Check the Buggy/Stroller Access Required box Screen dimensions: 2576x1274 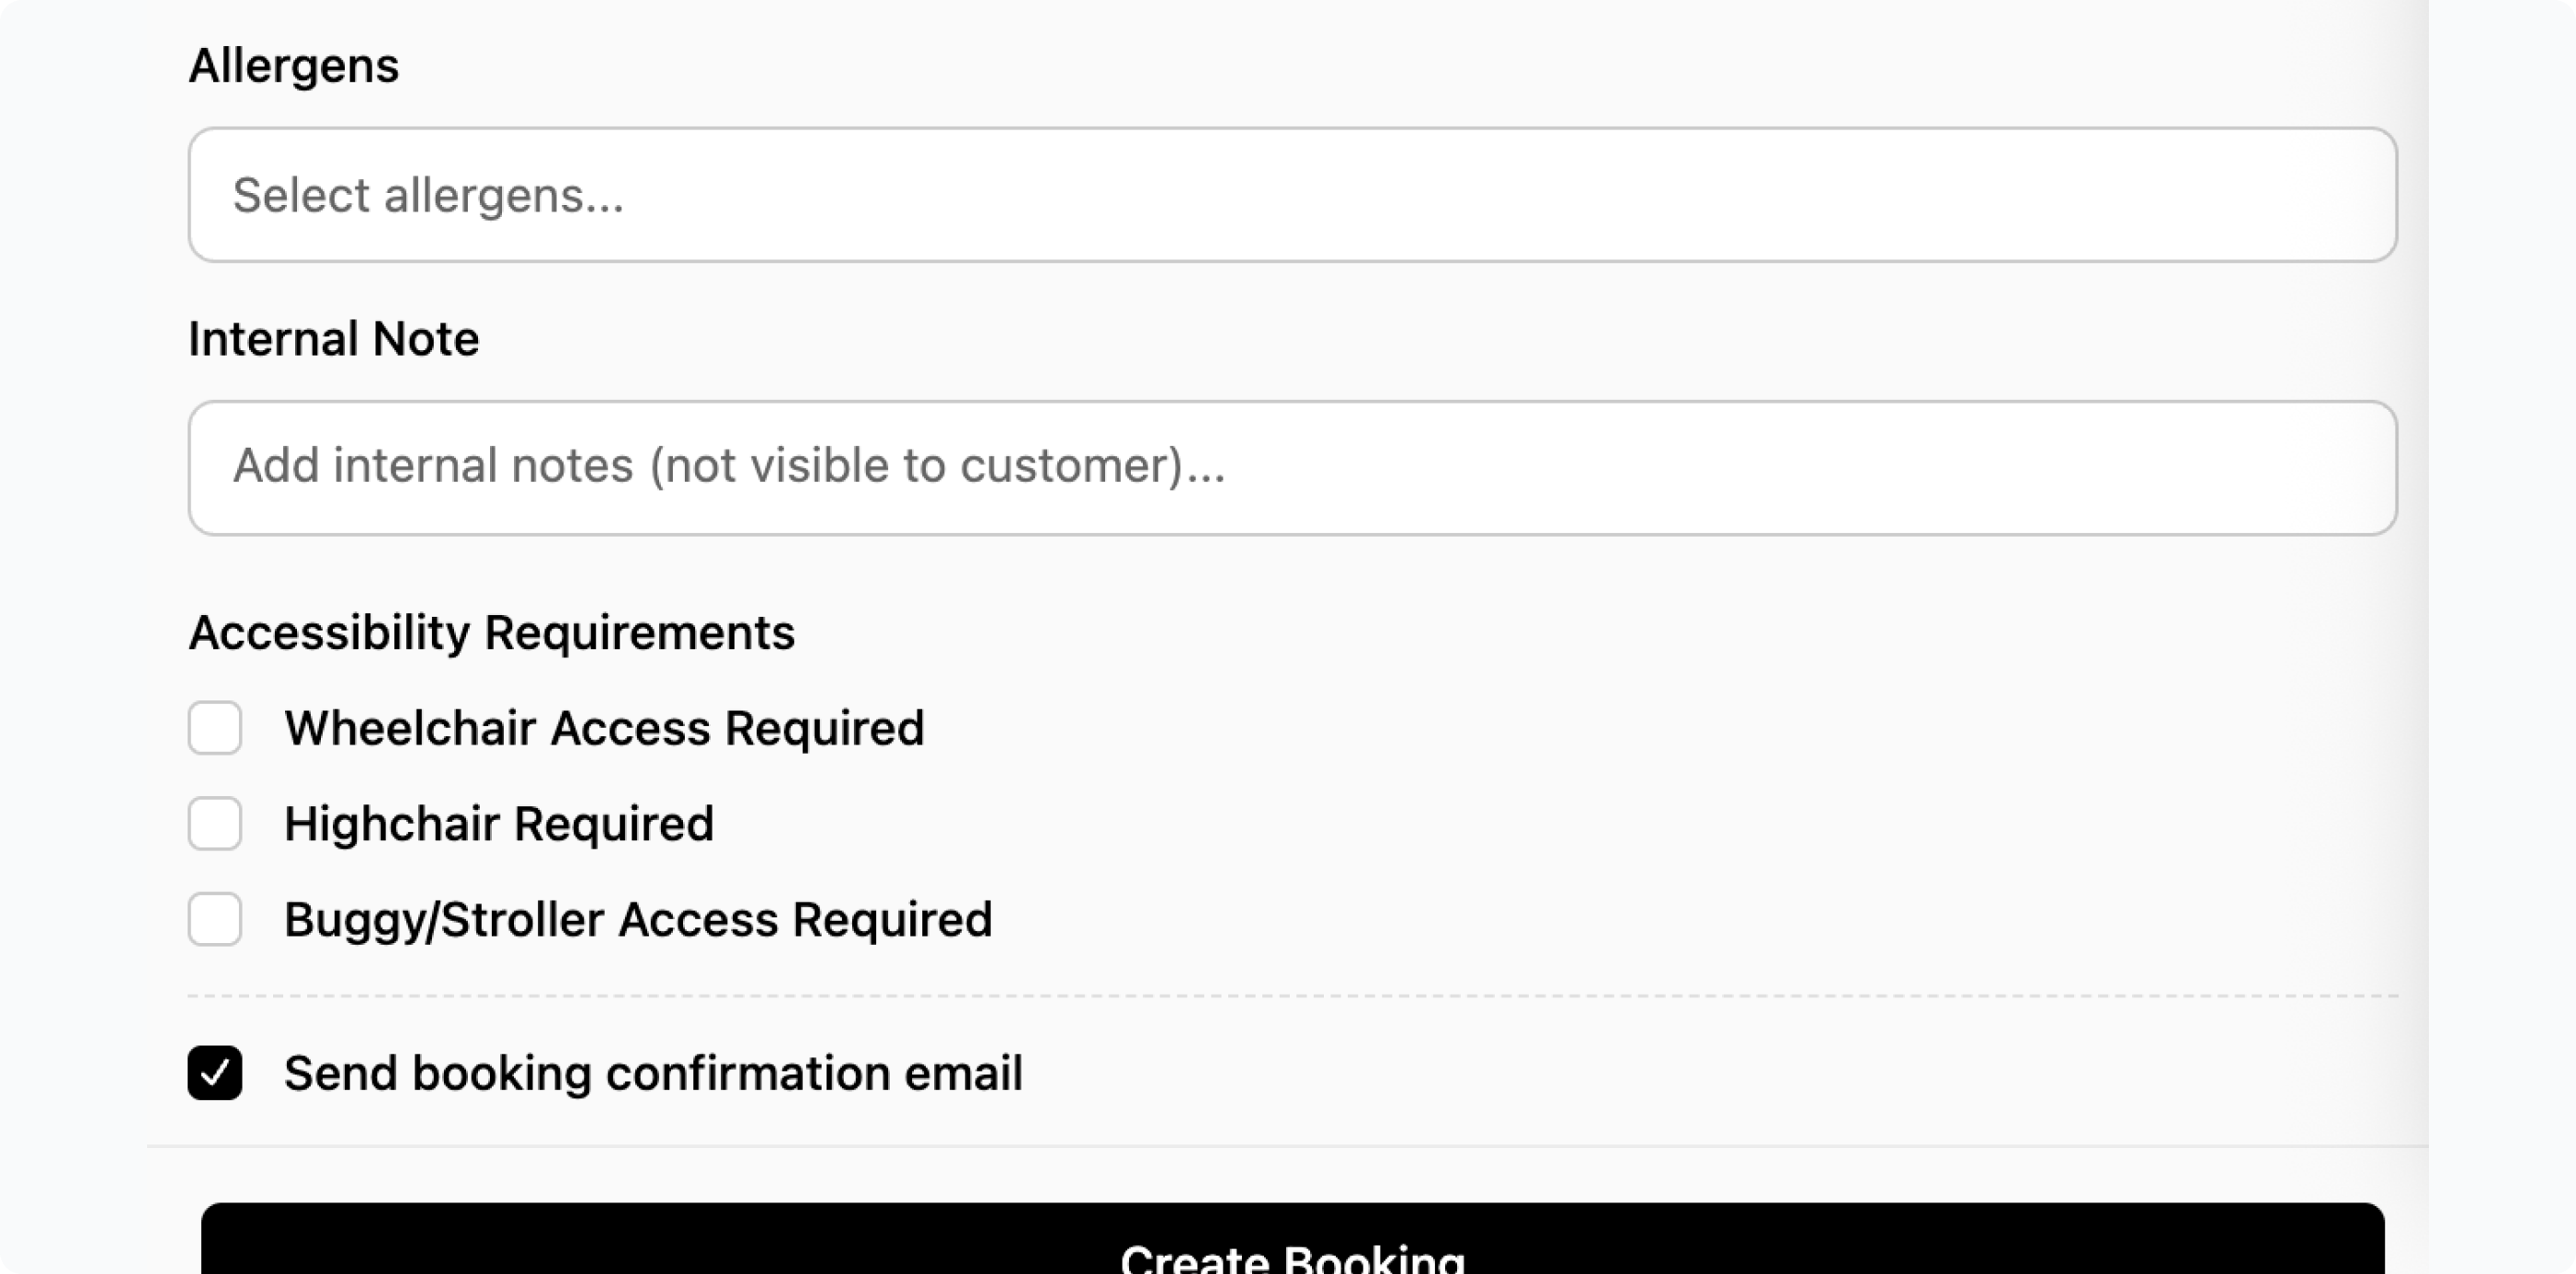(215, 919)
